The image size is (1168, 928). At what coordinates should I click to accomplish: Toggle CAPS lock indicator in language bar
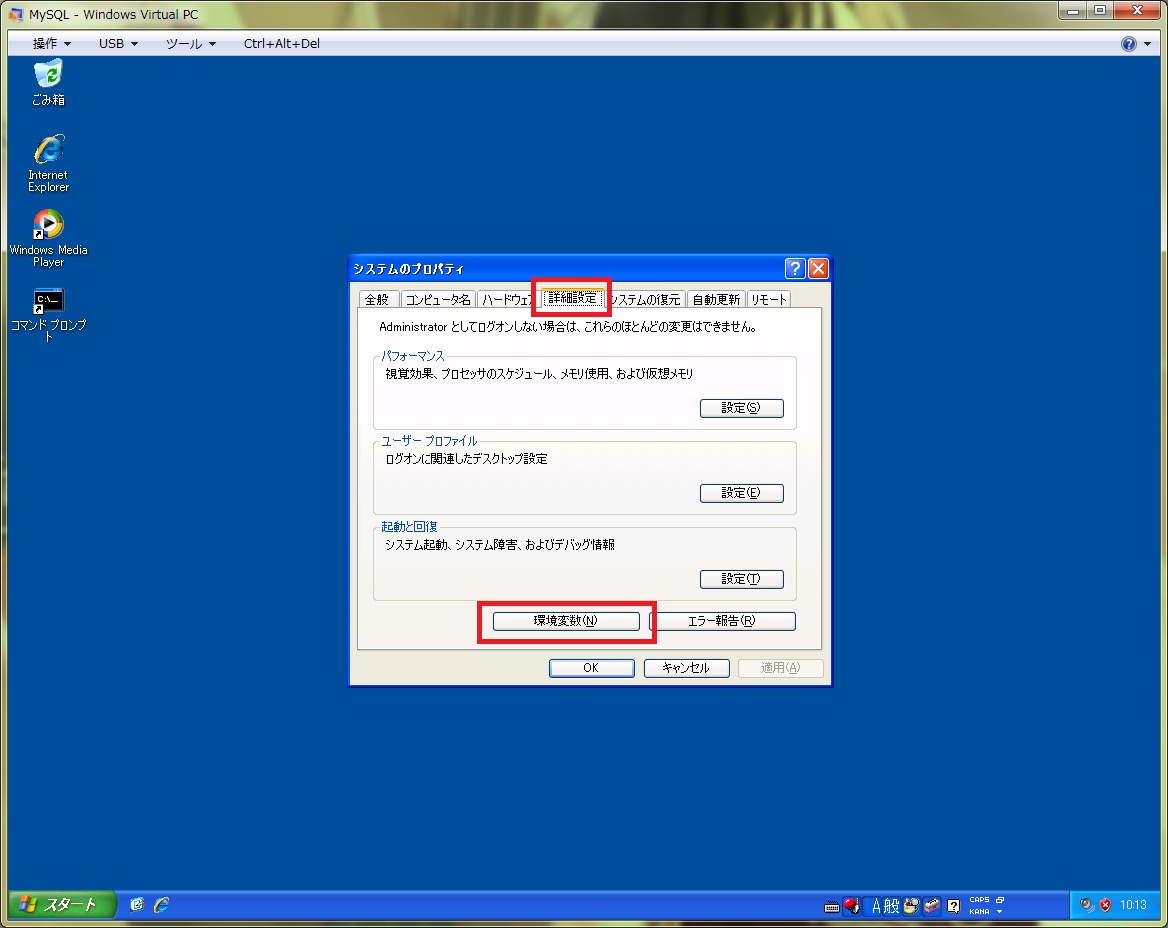979,900
